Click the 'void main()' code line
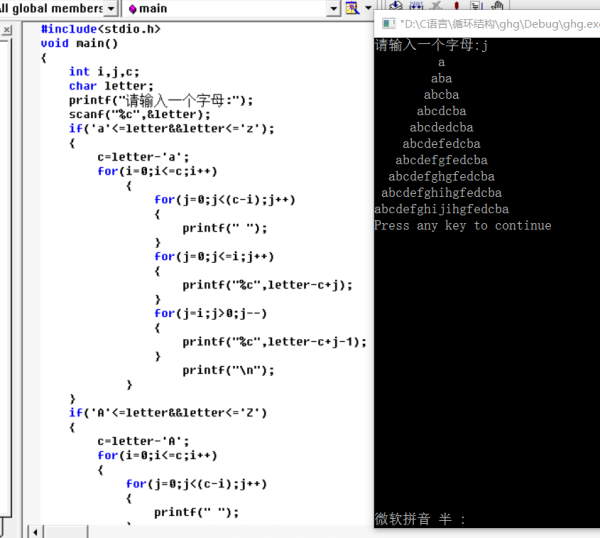Viewport: 600px width, 538px height. pyautogui.click(x=79, y=43)
